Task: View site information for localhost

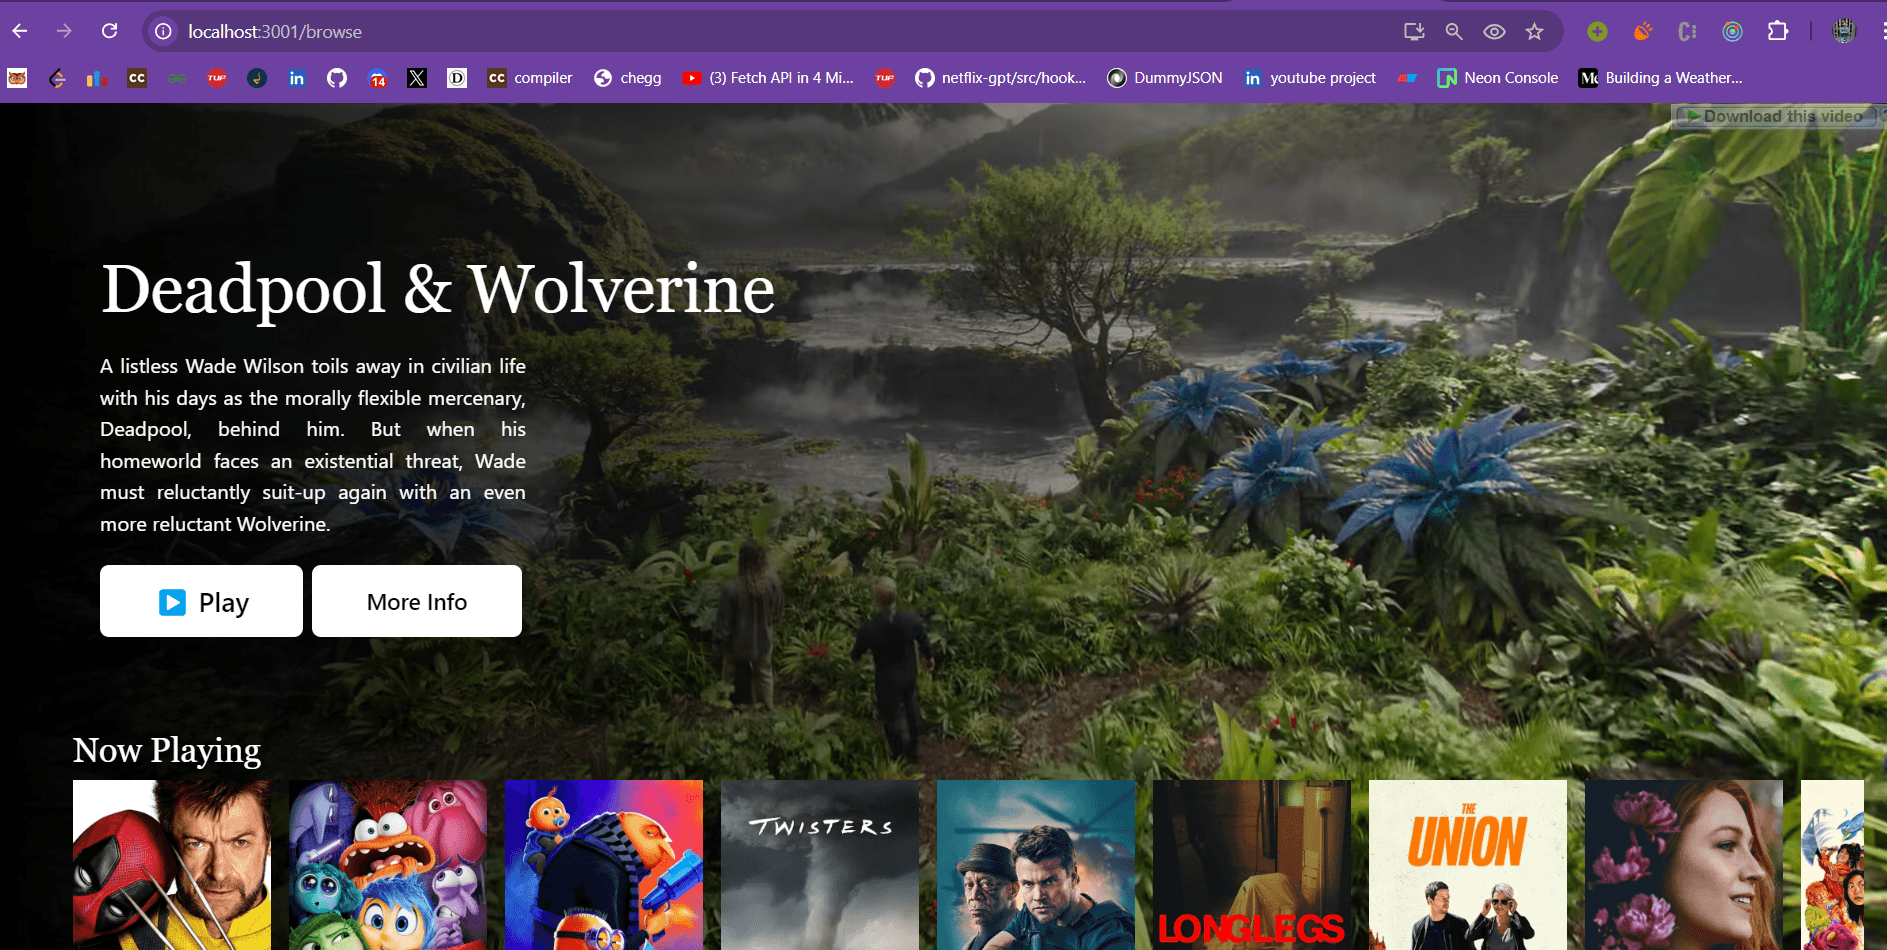Action: pos(163,32)
